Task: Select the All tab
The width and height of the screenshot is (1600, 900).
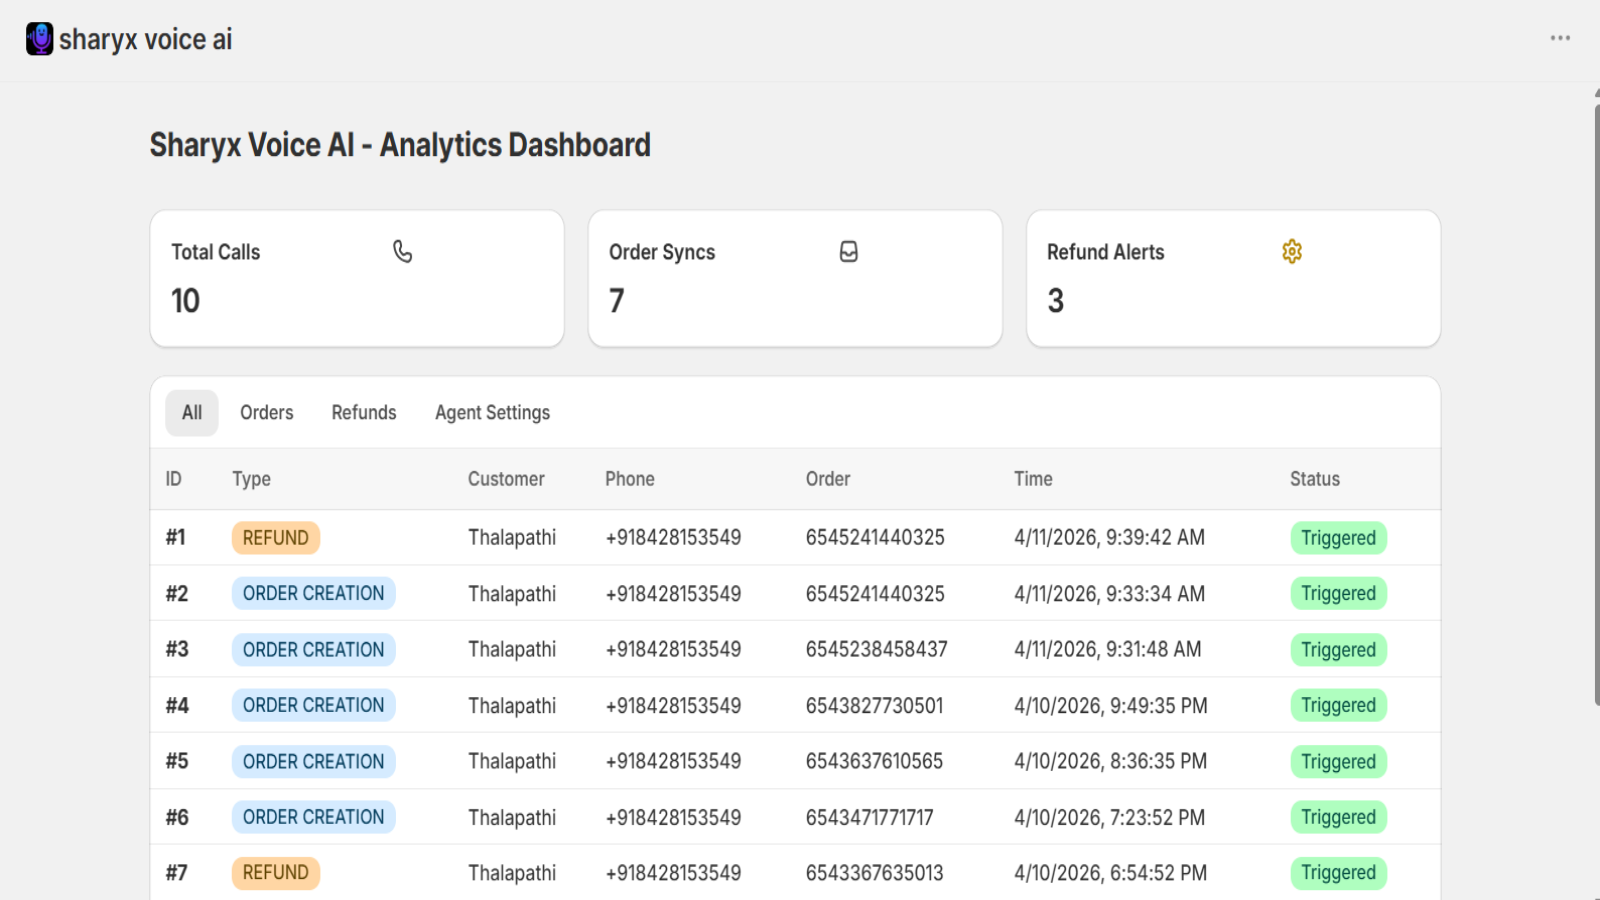Action: [x=192, y=413]
